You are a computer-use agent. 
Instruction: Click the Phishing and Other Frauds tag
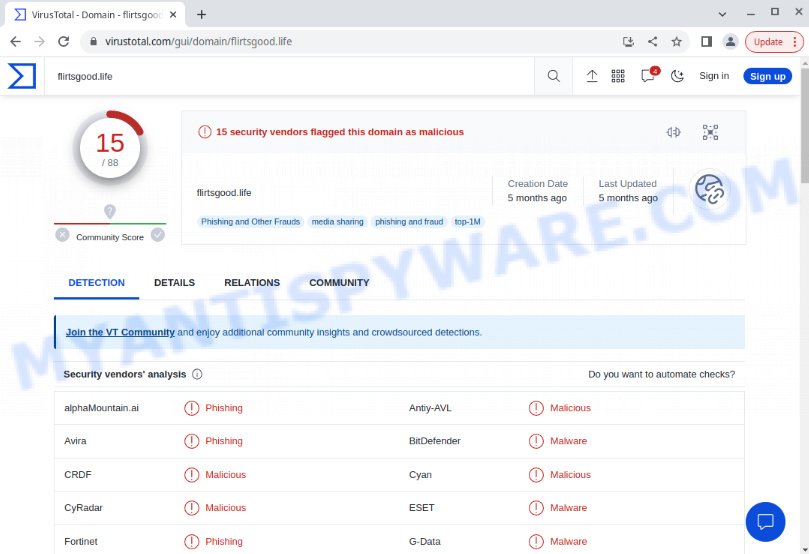coord(250,222)
